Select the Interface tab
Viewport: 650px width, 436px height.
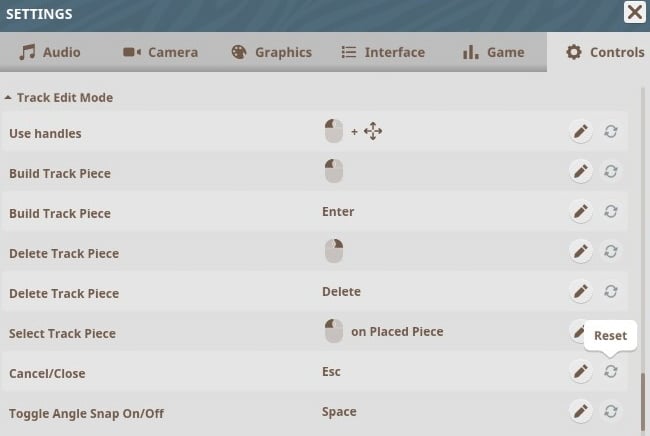383,52
